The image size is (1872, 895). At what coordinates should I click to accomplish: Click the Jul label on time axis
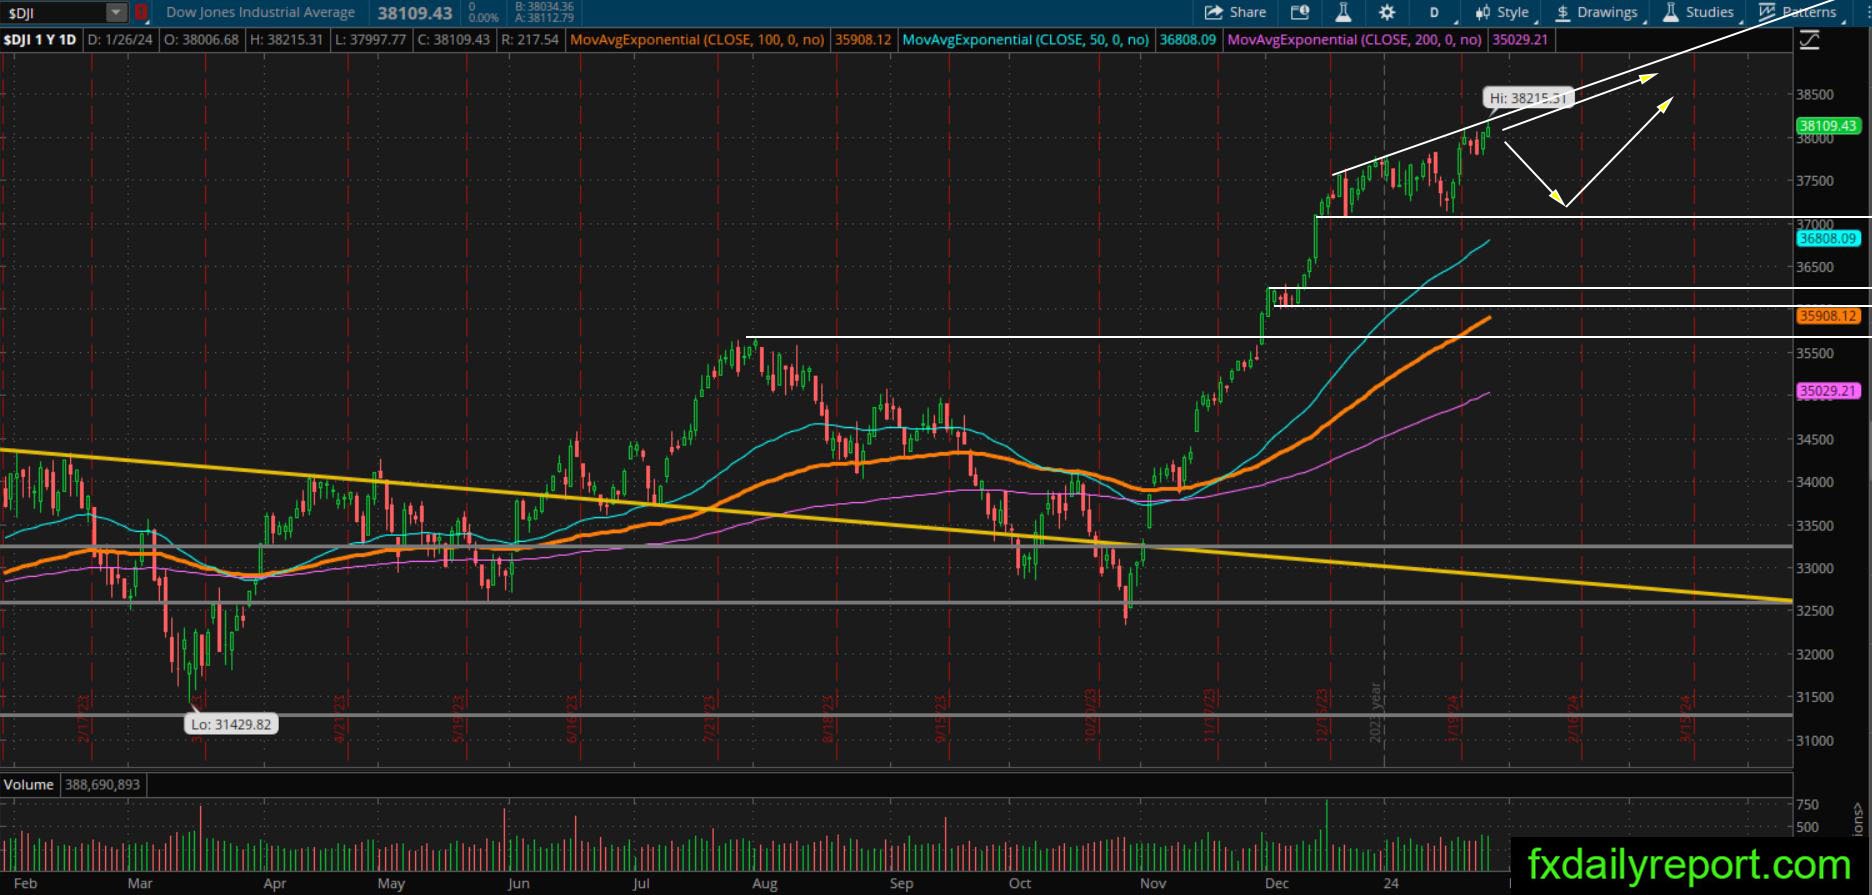[x=641, y=884]
